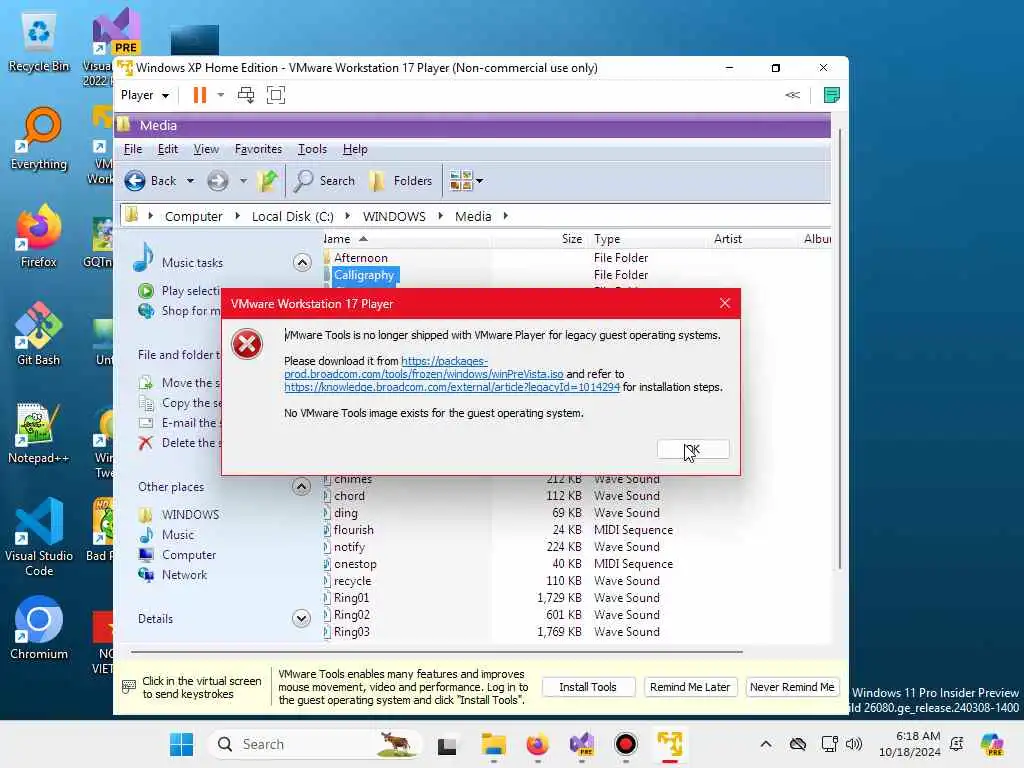Viewport: 1024px width, 768px height.
Task: Open the Help menu
Action: [355, 149]
